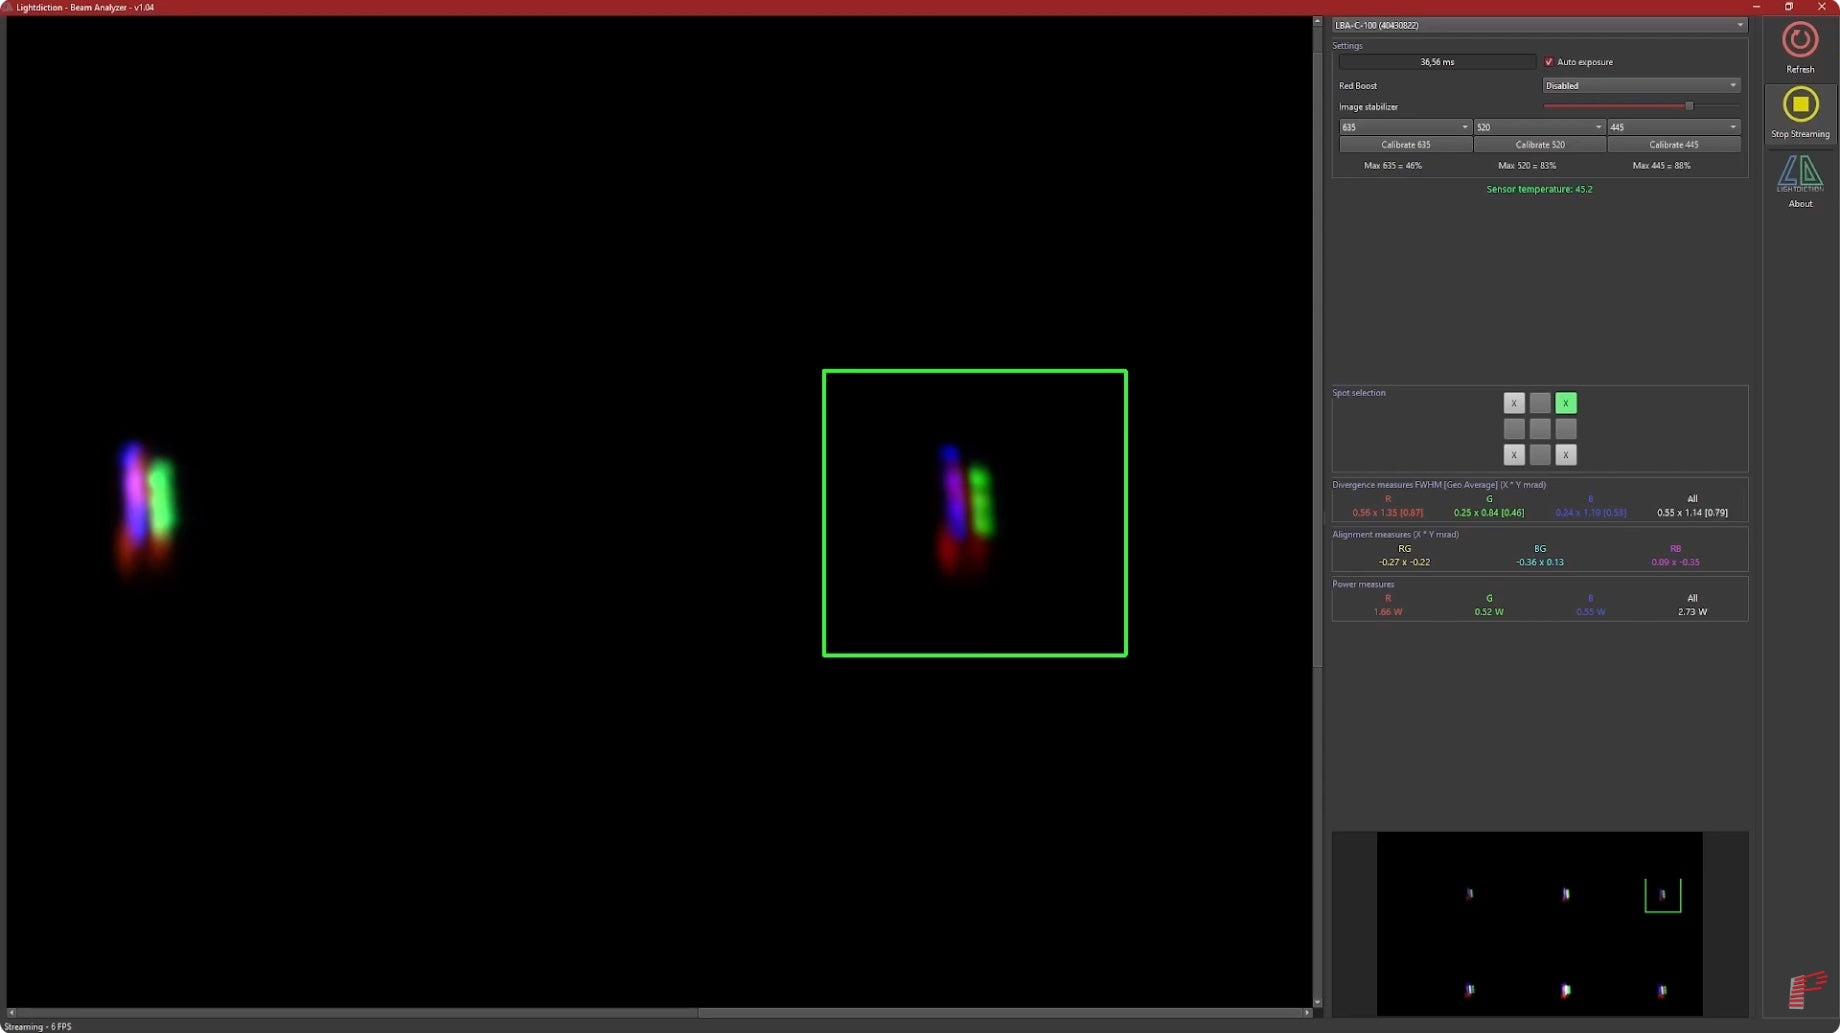The height and width of the screenshot is (1033, 1840).
Task: Click the Sensor temperature: 45.2 text
Action: point(1539,189)
